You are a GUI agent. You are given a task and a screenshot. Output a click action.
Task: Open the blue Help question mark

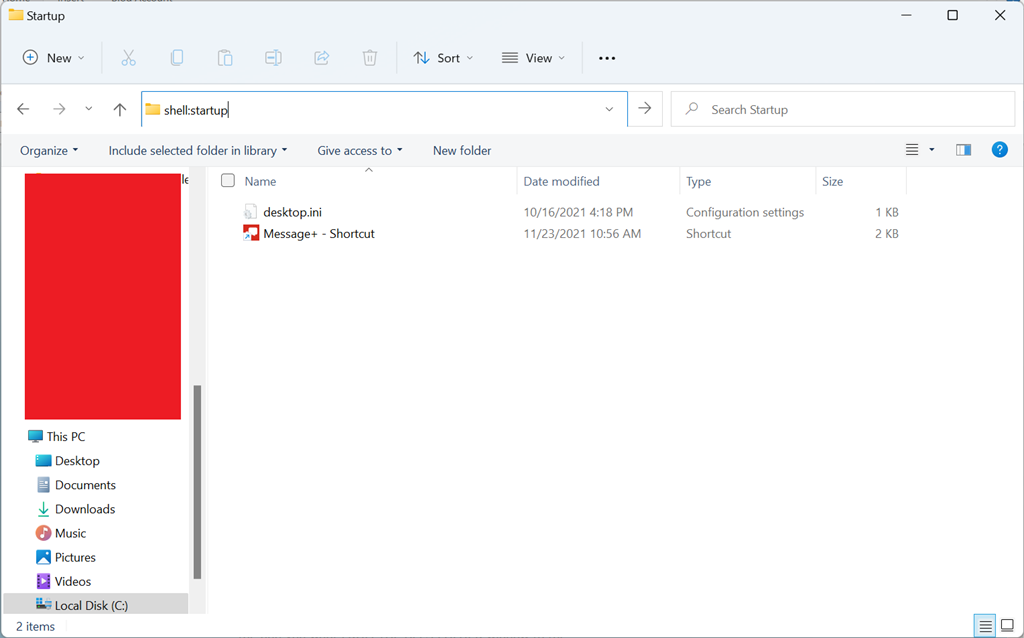coord(998,150)
